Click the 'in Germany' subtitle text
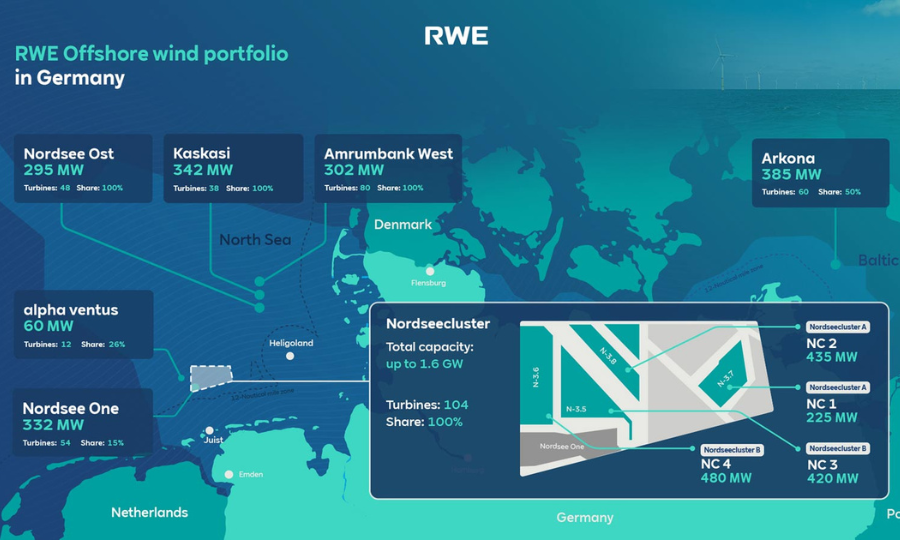The image size is (900, 540). tap(69, 77)
